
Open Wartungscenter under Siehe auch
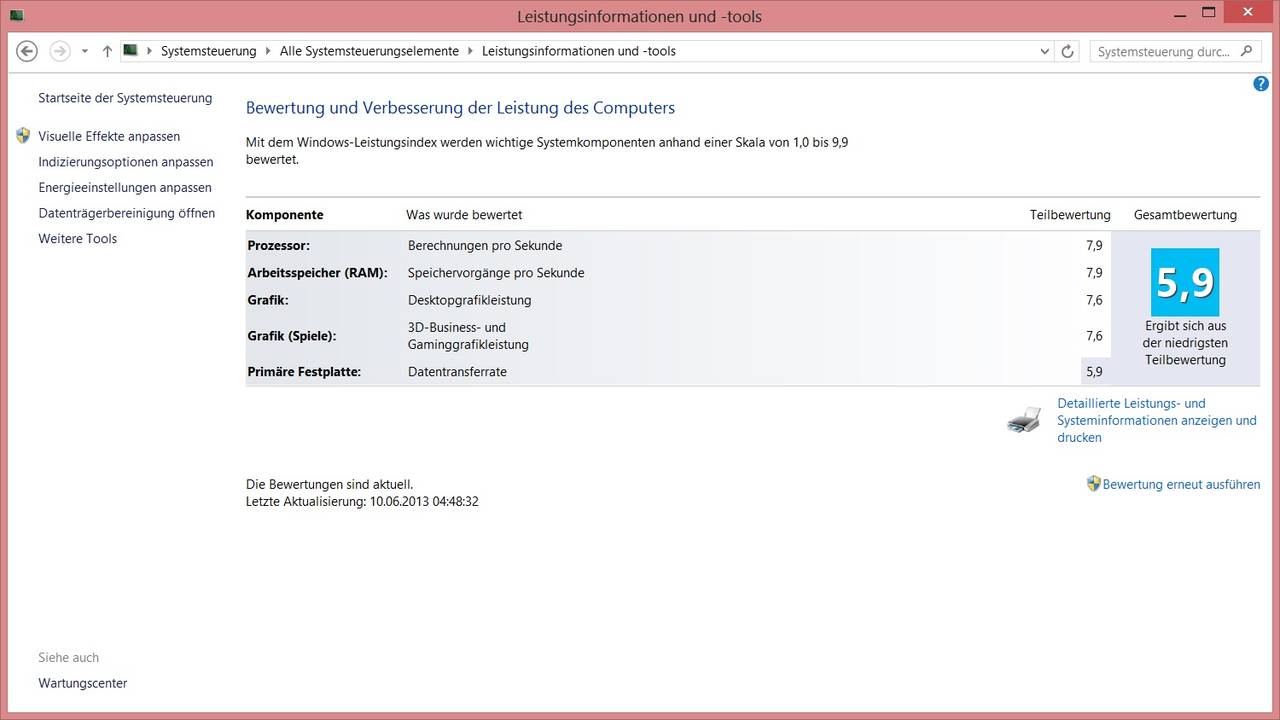[x=83, y=683]
